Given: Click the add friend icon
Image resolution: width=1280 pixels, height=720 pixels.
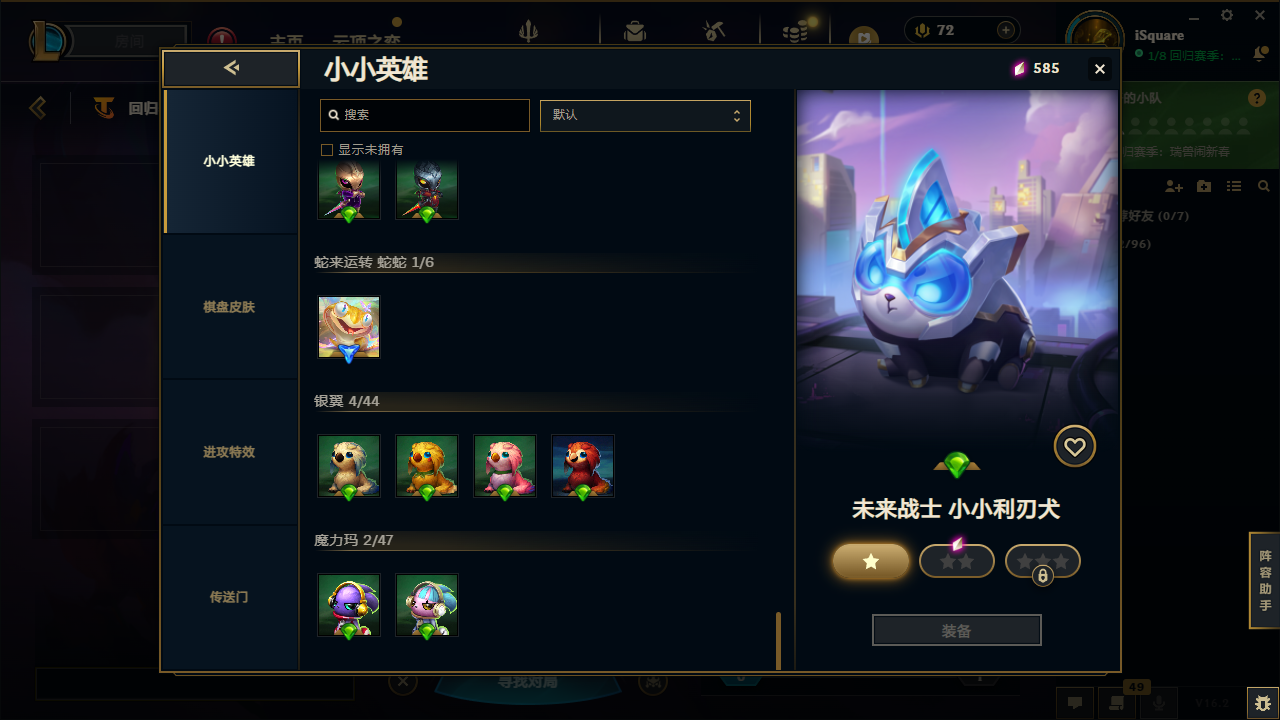Looking at the screenshot, I should (x=1174, y=187).
